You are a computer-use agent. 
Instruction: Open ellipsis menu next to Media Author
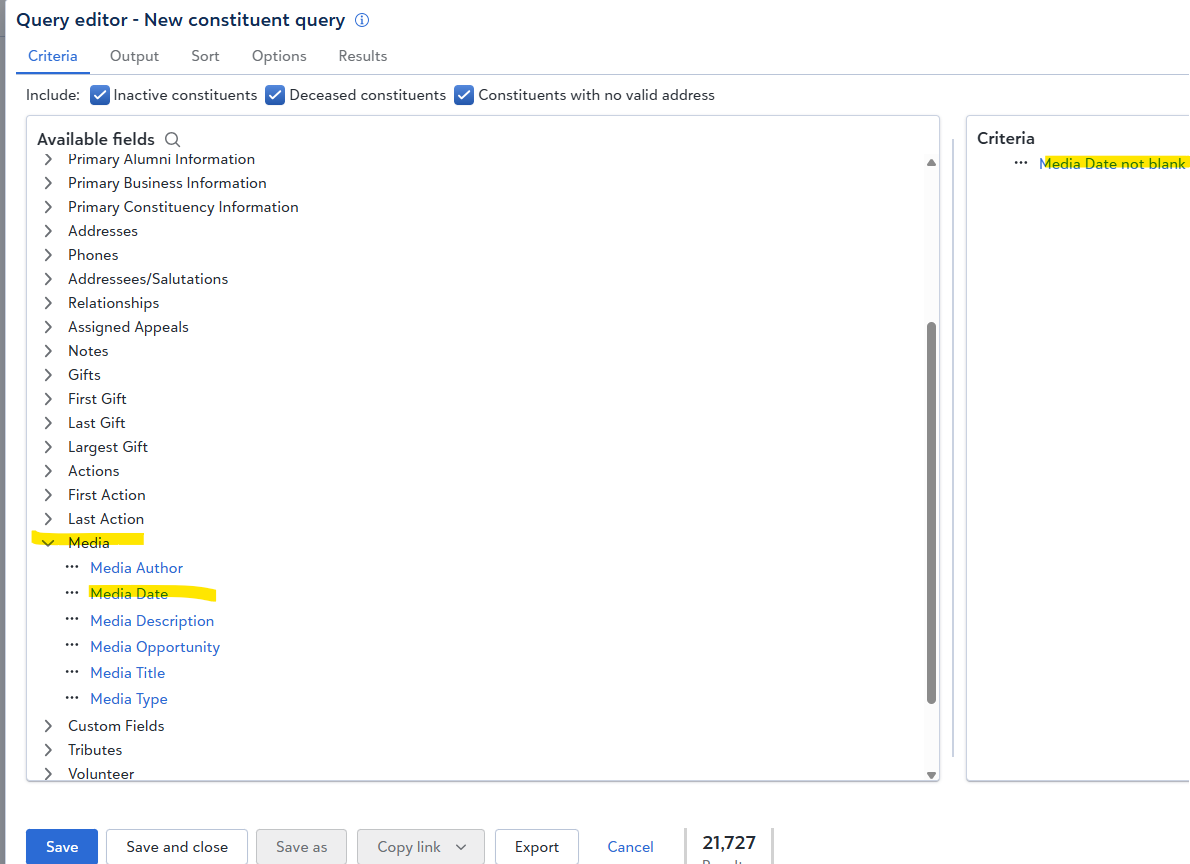coord(72,567)
